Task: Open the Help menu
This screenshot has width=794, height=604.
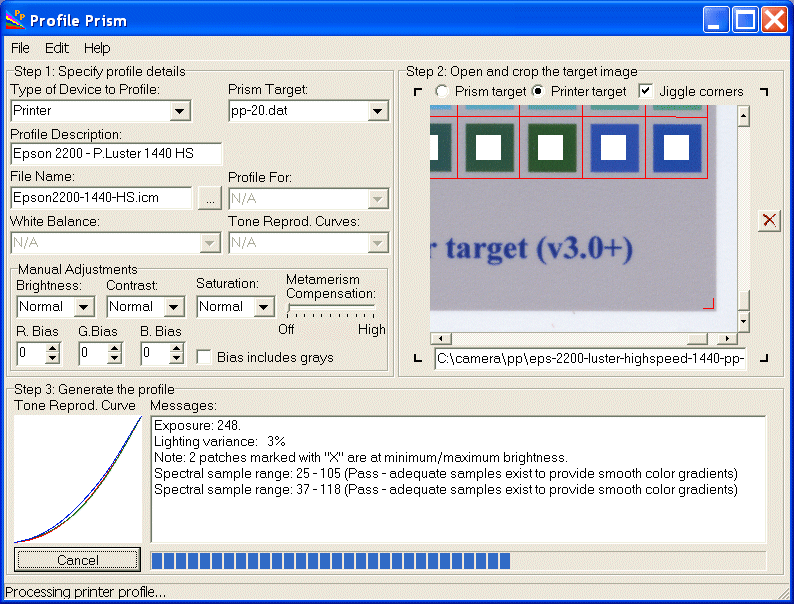Action: 97,48
